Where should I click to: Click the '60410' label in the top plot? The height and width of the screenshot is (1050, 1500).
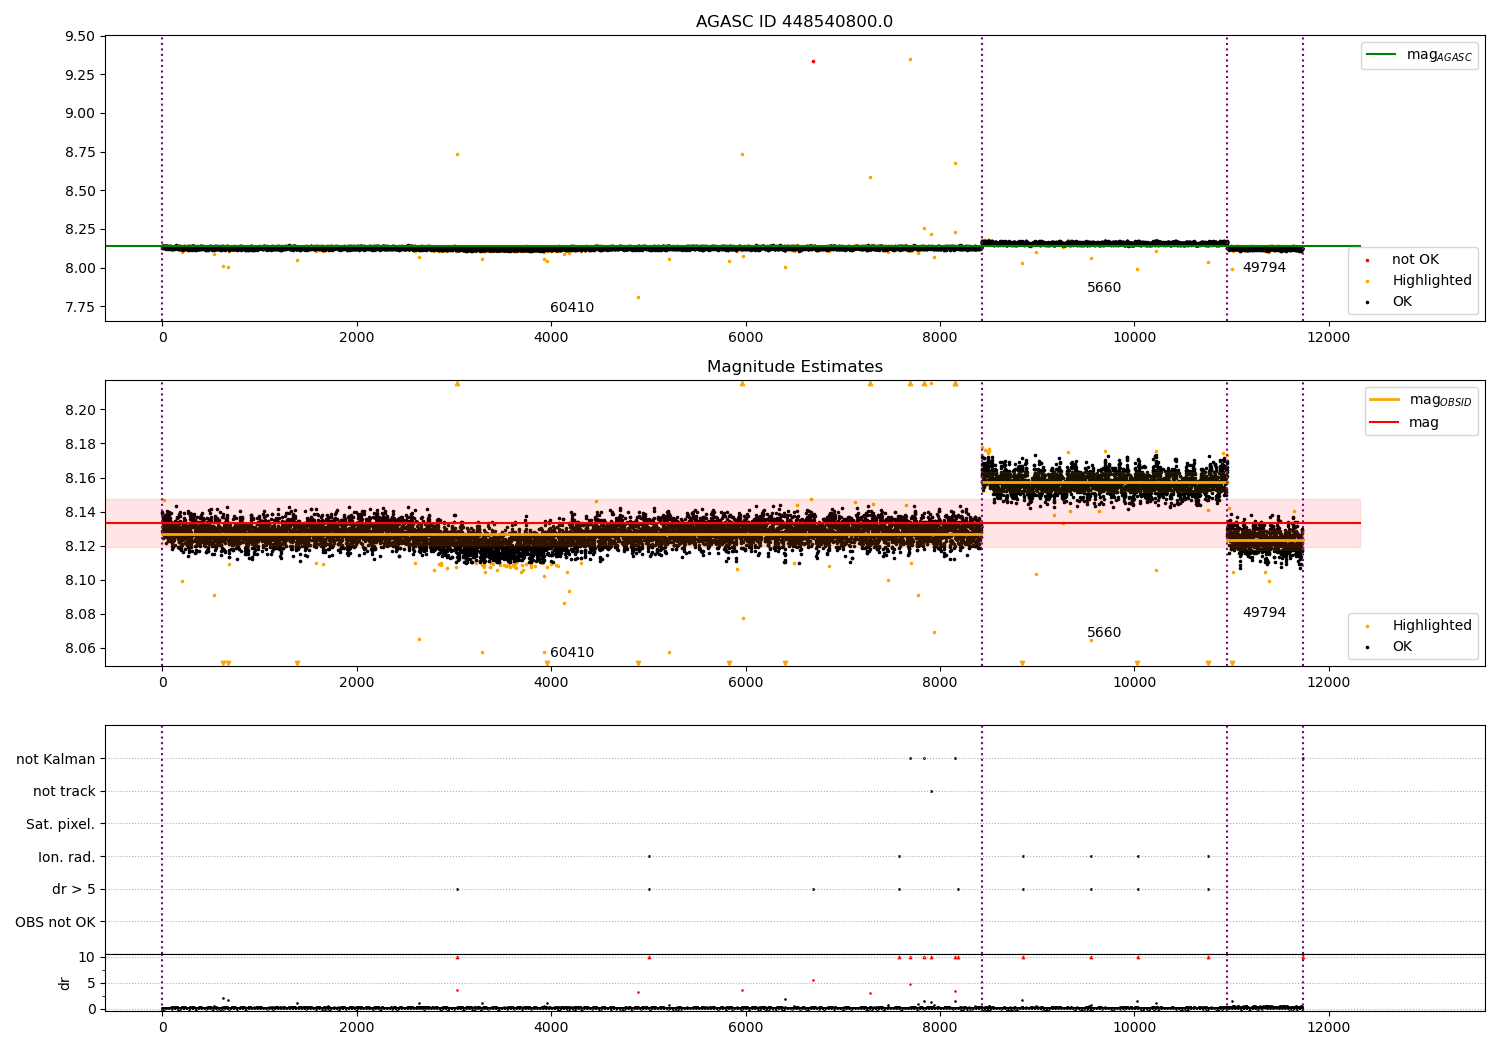click(572, 307)
